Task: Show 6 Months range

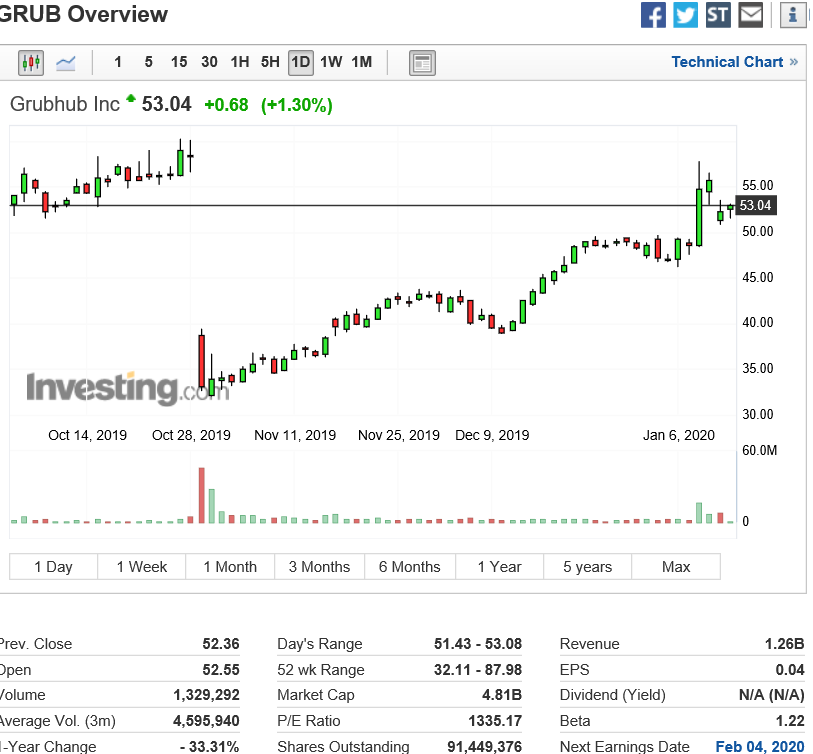Action: coord(410,566)
